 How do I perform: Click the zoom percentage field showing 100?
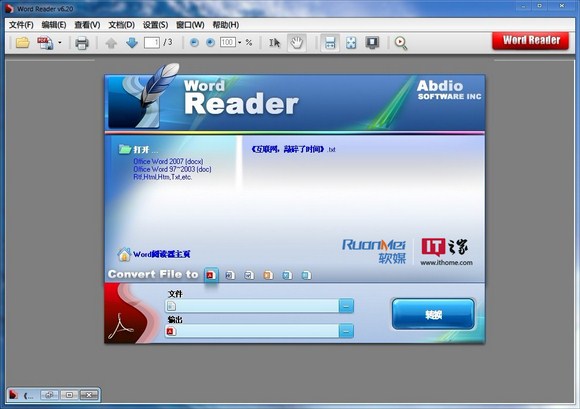tap(227, 43)
